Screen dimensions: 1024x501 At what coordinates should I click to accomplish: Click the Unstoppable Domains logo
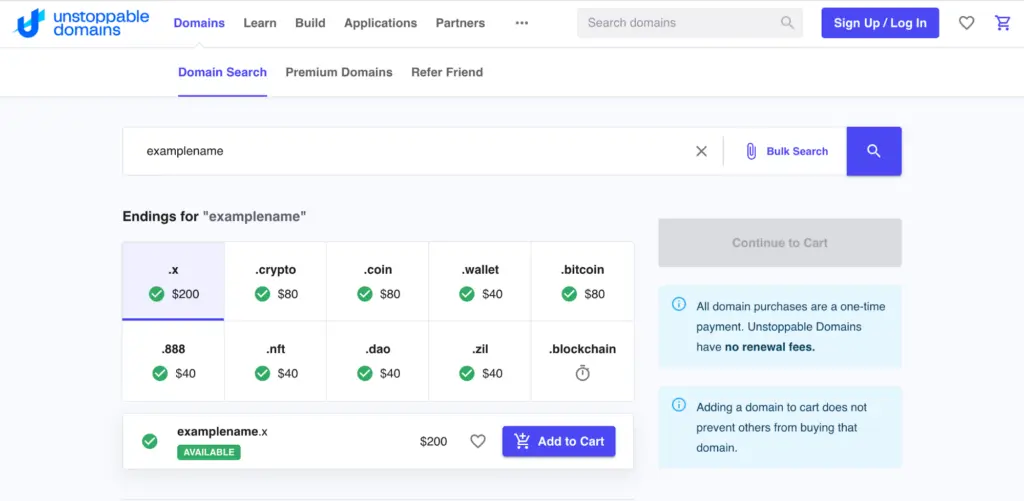(x=81, y=23)
